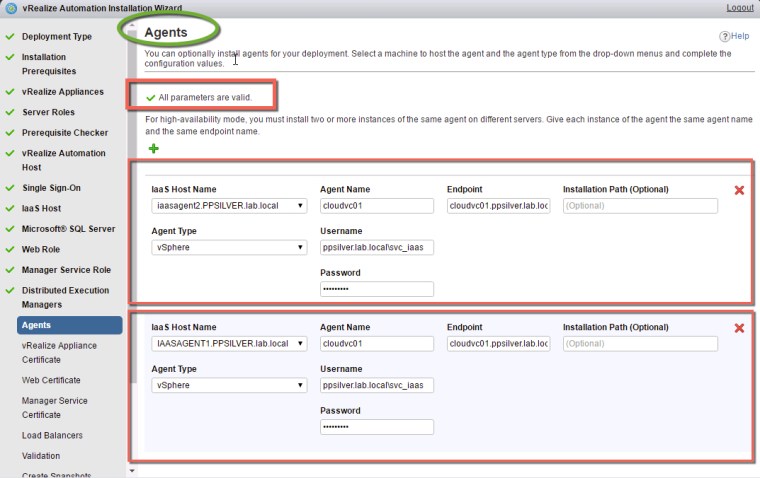
Task: Go to the Prerequisite Checker step
Action: [x=64, y=133]
